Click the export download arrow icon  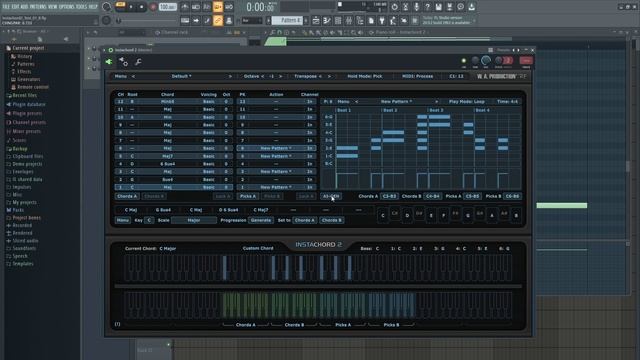click(471, 7)
